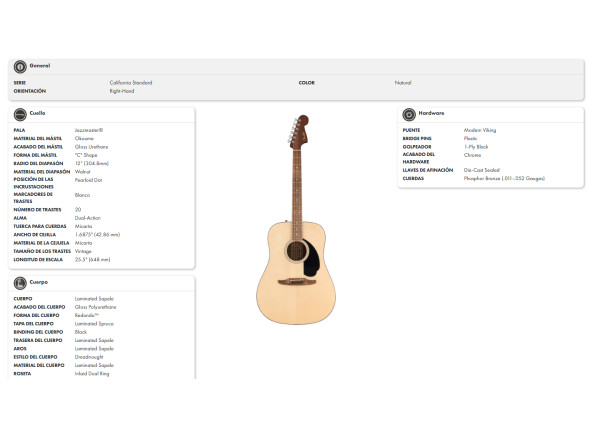The width and height of the screenshot is (590, 434).
Task: Click the General section heading
Action: click(40, 65)
